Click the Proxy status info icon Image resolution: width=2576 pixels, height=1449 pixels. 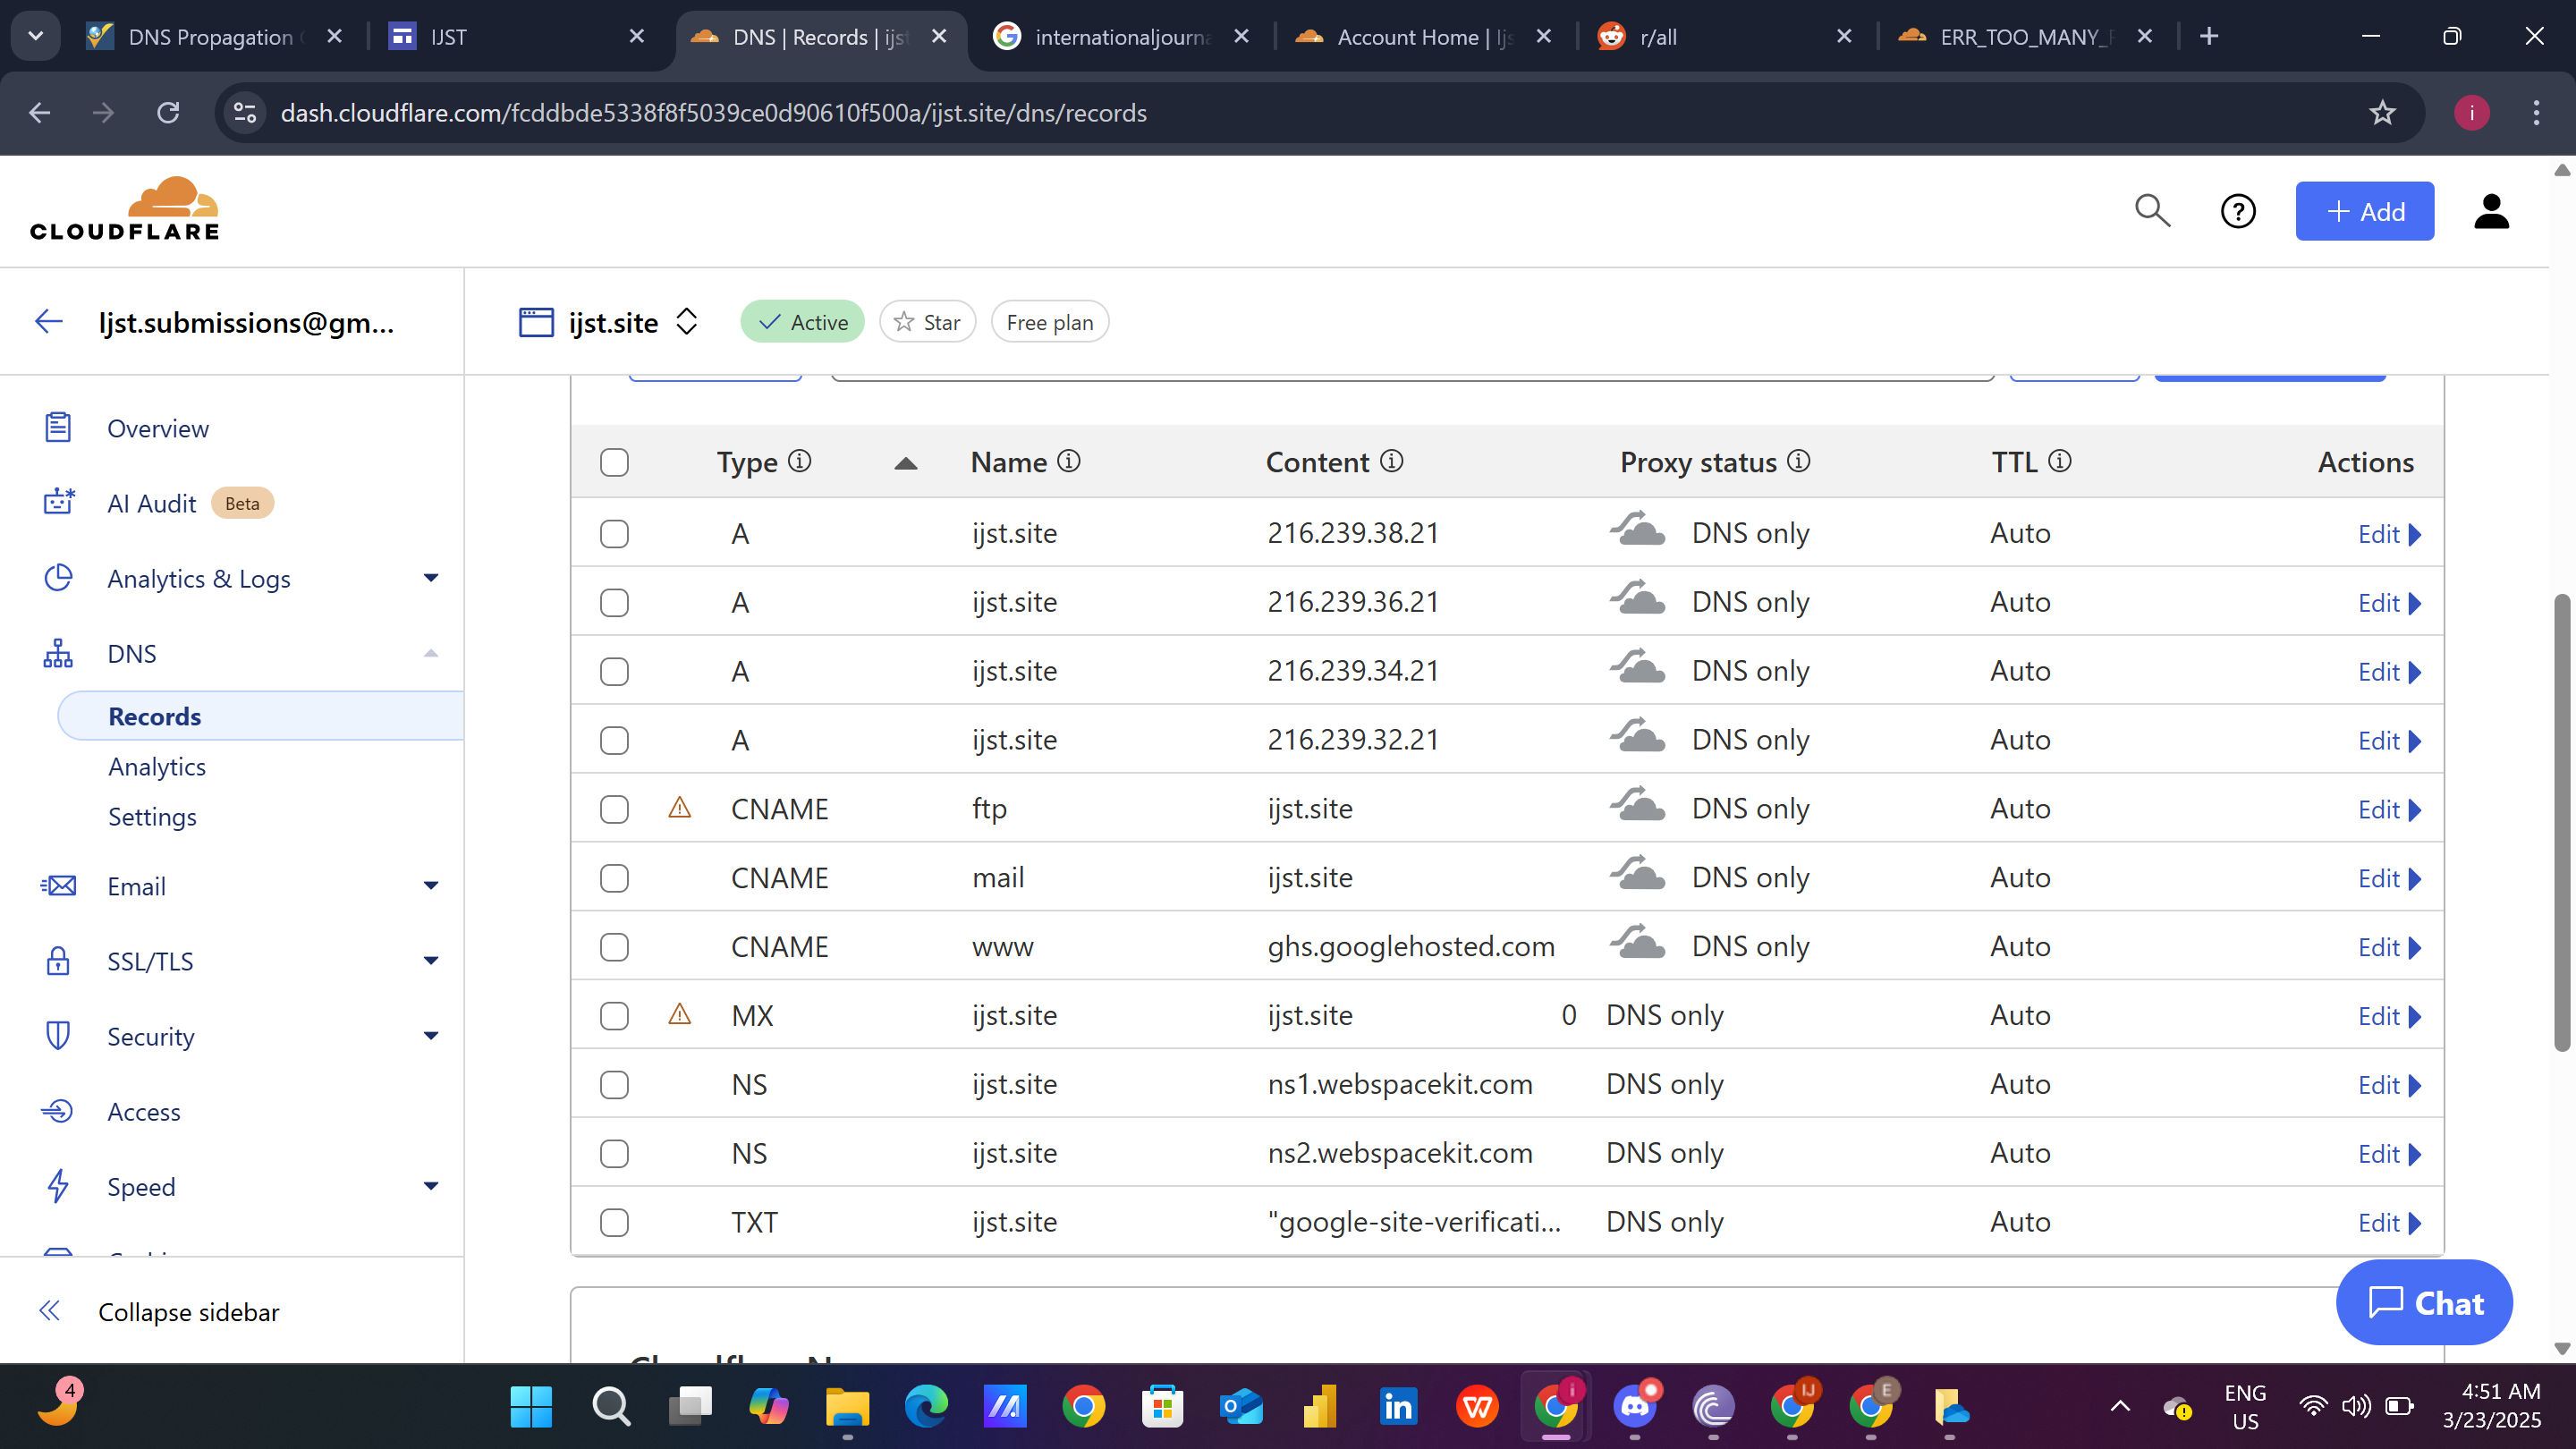[1798, 461]
